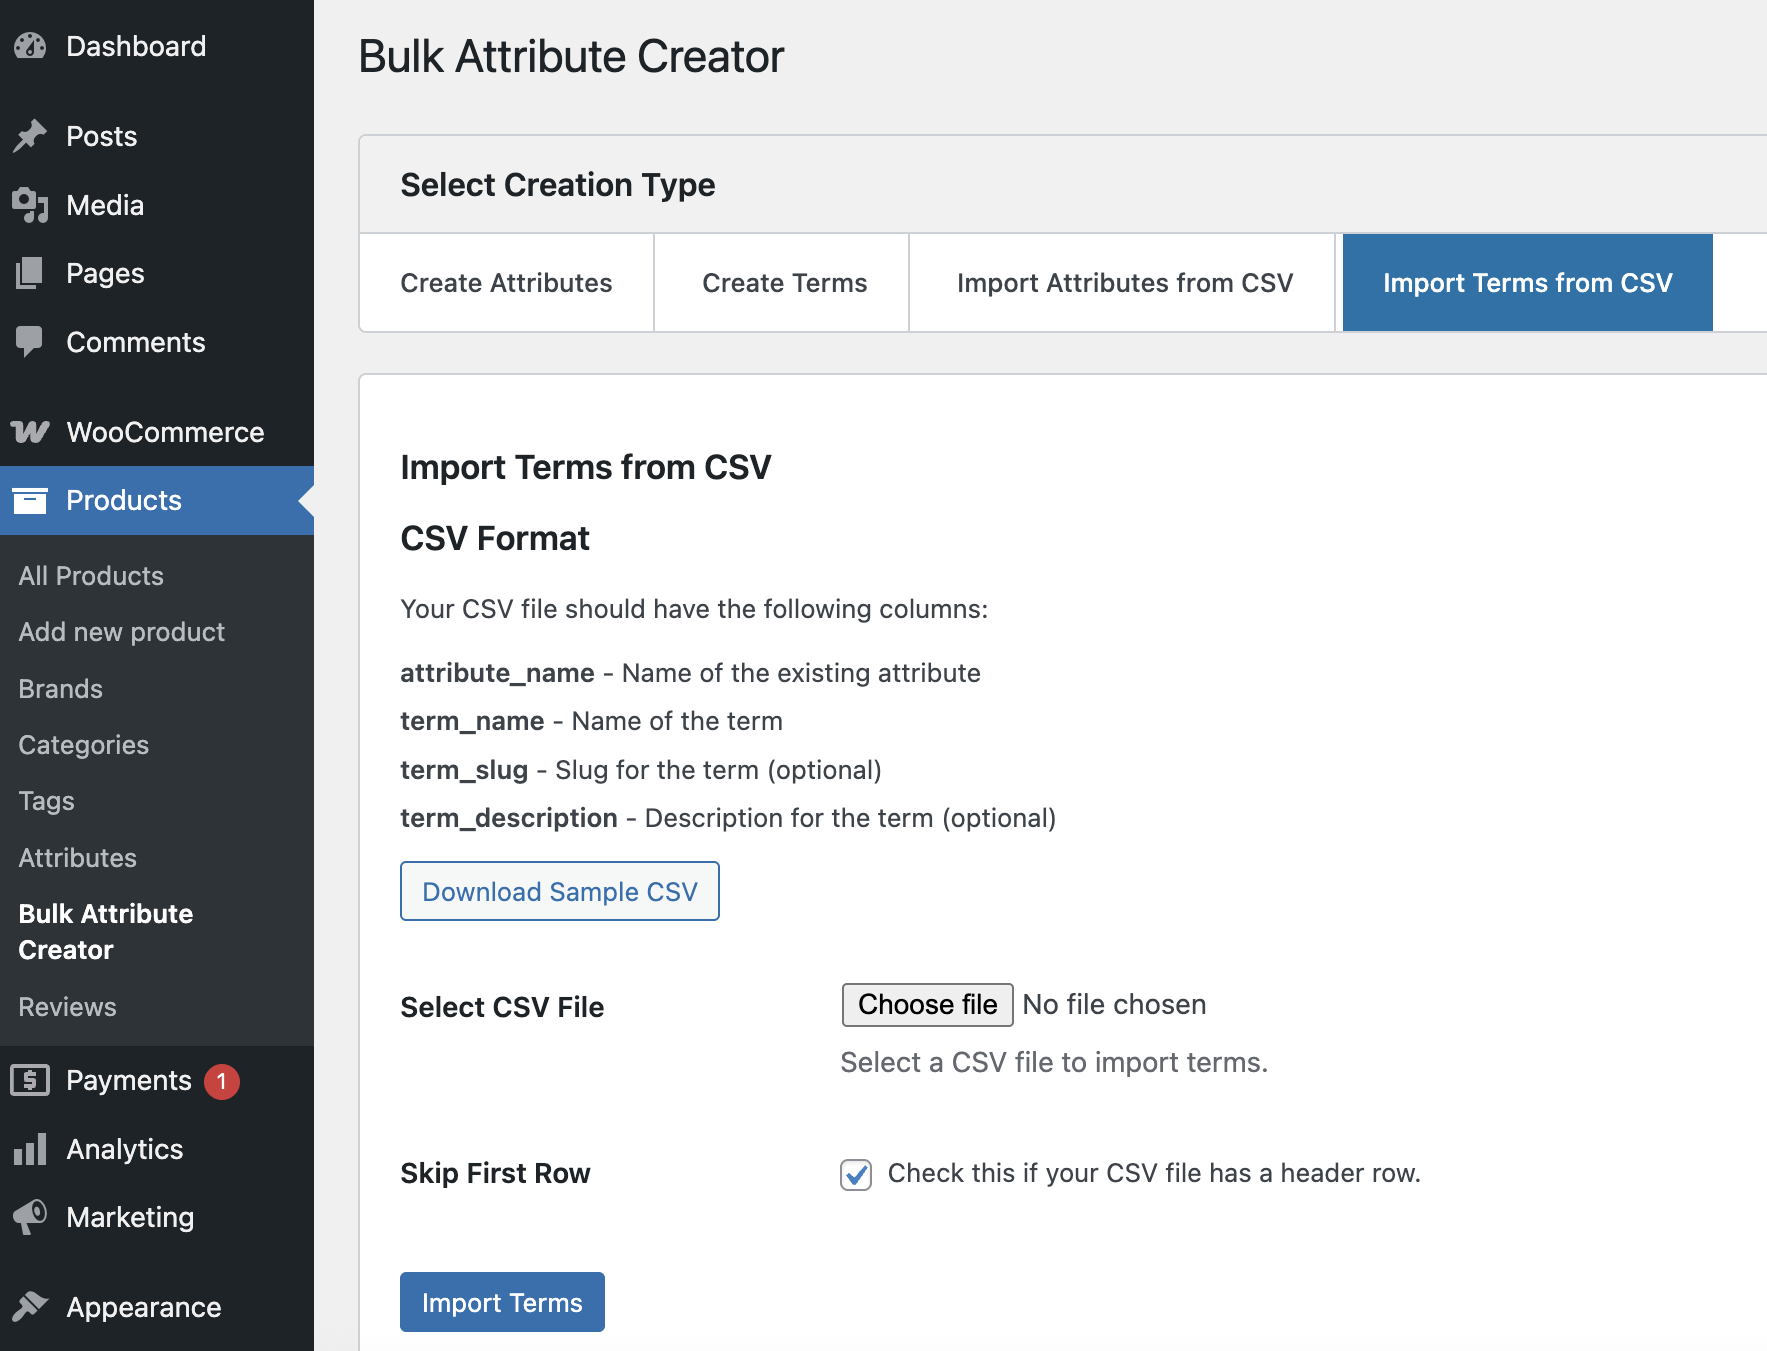The image size is (1767, 1351).
Task: Open the Comments menu item
Action: click(157, 342)
